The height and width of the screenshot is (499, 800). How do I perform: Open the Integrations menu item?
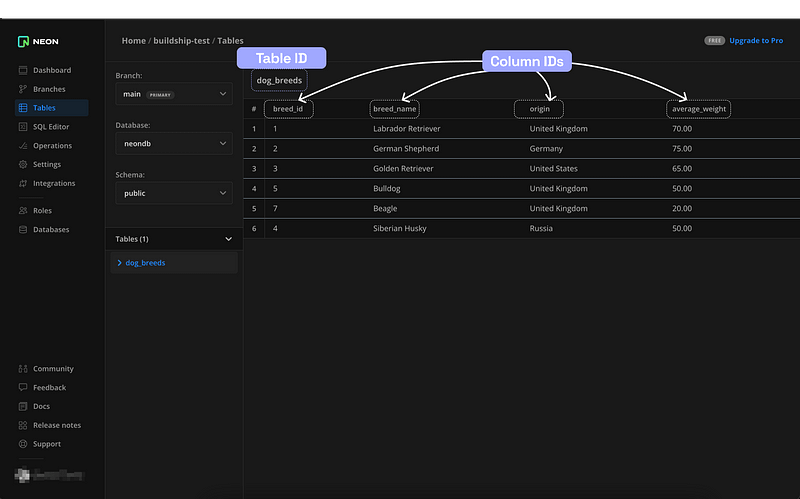54,183
